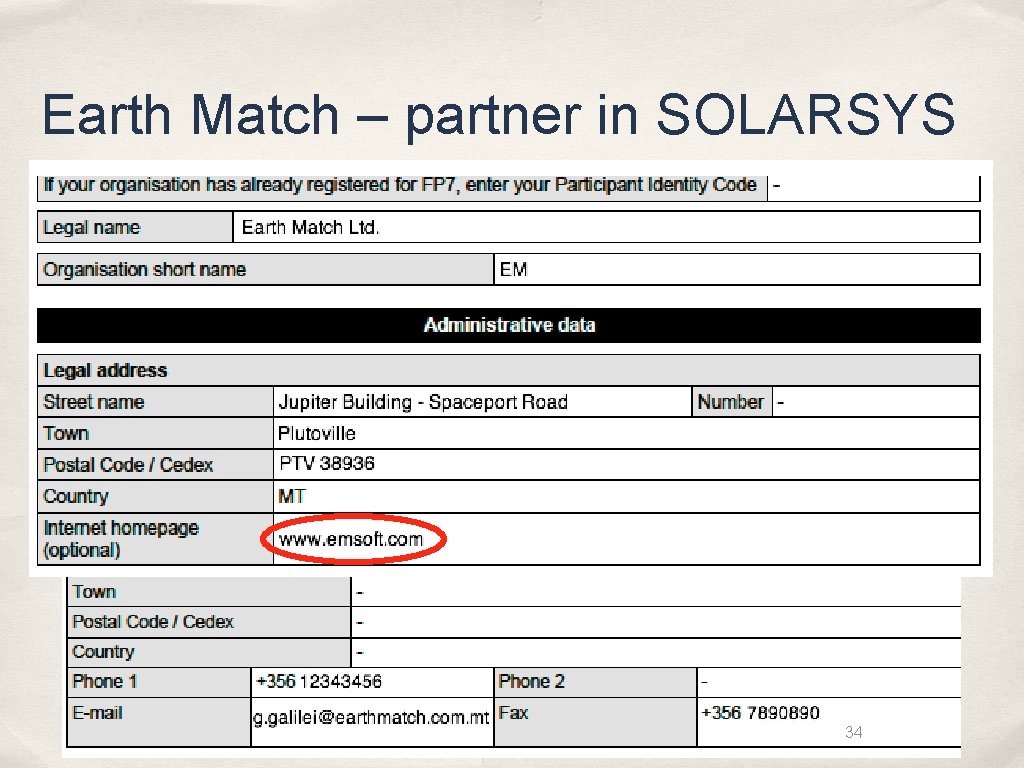The image size is (1024, 768).
Task: Click the 'Fax' label
Action: (513, 712)
